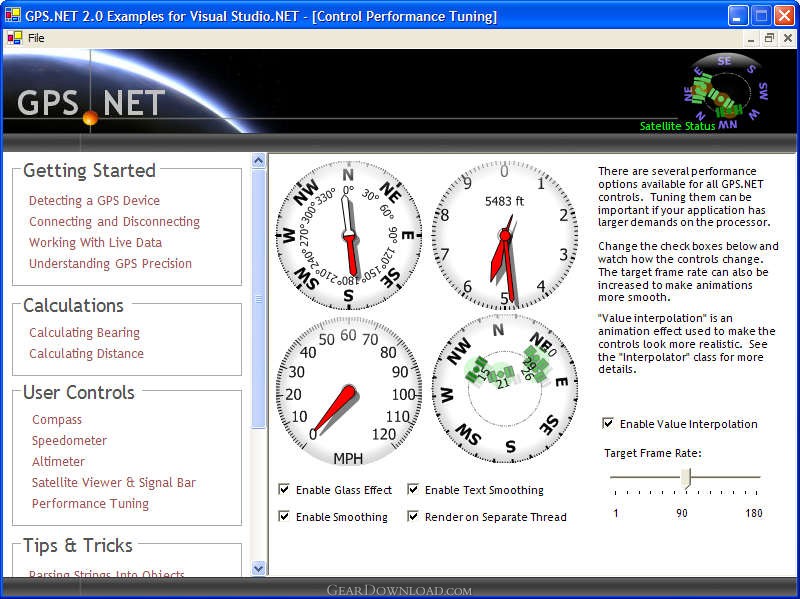Click the 90 label under the slider

[682, 513]
